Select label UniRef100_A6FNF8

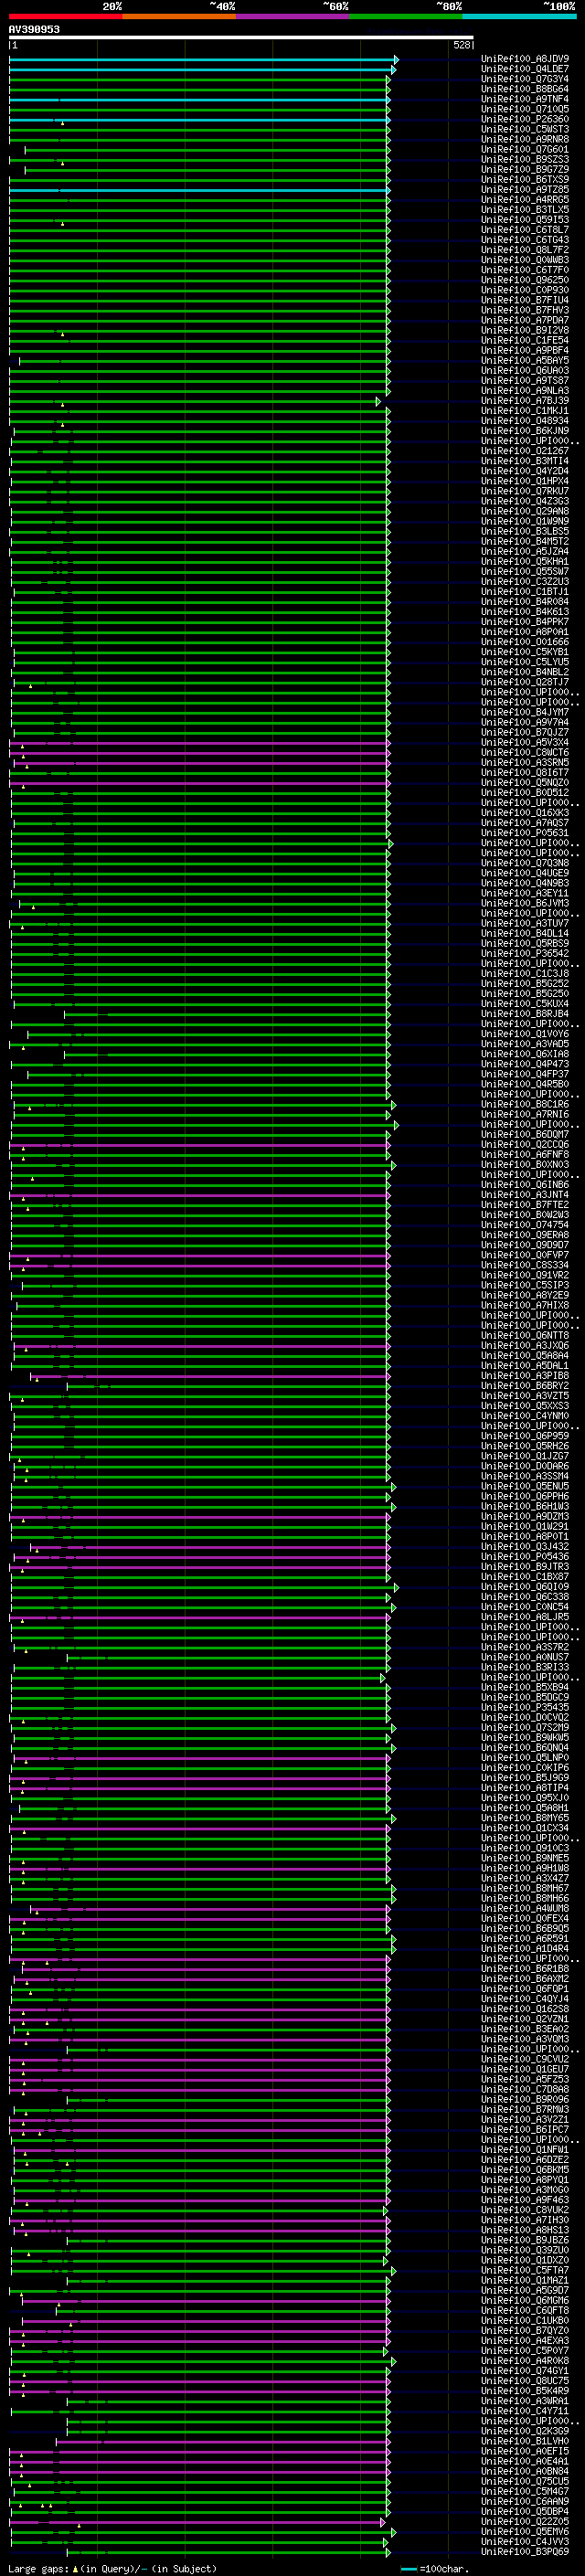pyautogui.click(x=525, y=1155)
